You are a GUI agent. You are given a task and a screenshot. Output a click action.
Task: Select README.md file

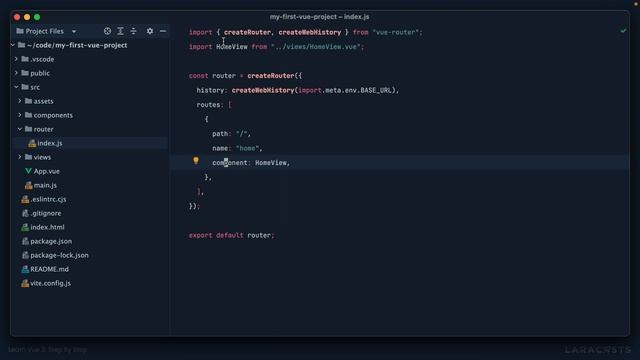pyautogui.click(x=49, y=269)
